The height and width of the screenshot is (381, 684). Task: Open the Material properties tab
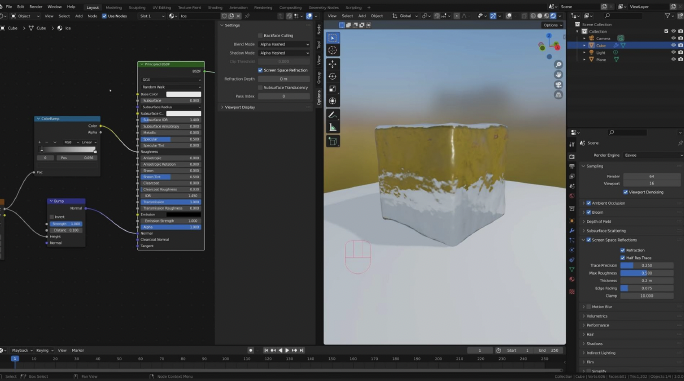[x=572, y=279]
